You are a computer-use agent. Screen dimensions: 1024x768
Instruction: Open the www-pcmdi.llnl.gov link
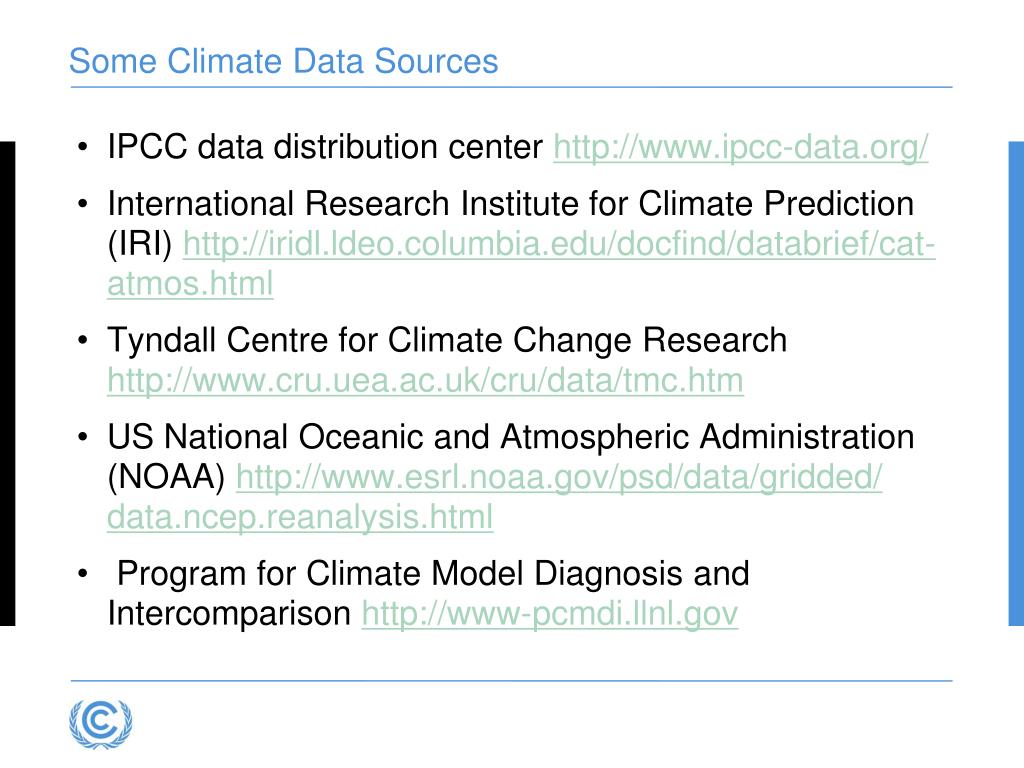tap(550, 614)
